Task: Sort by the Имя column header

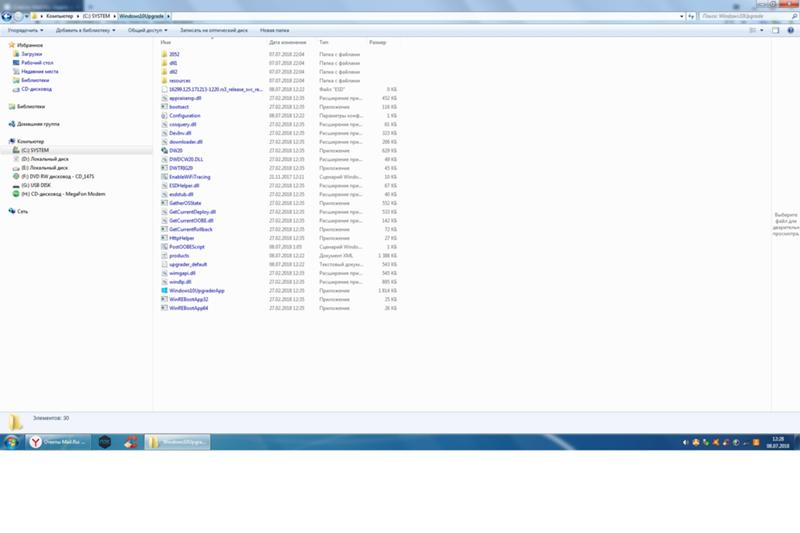Action: pyautogui.click(x=166, y=42)
